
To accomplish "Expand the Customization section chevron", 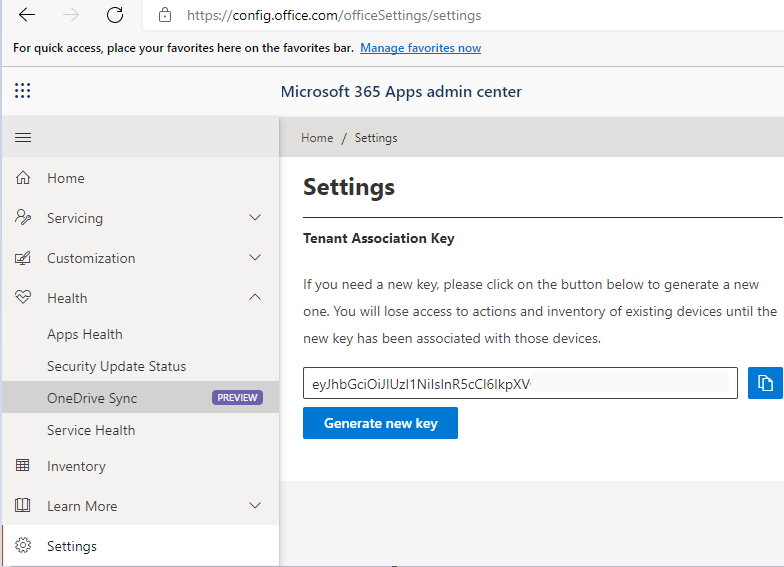I will click(255, 258).
